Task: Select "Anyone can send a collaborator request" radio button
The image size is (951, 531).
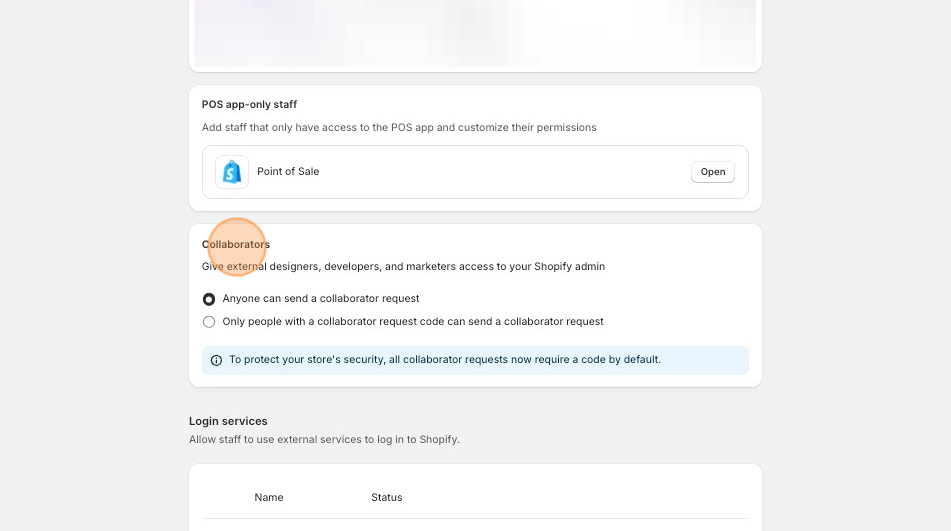Action: tap(209, 299)
